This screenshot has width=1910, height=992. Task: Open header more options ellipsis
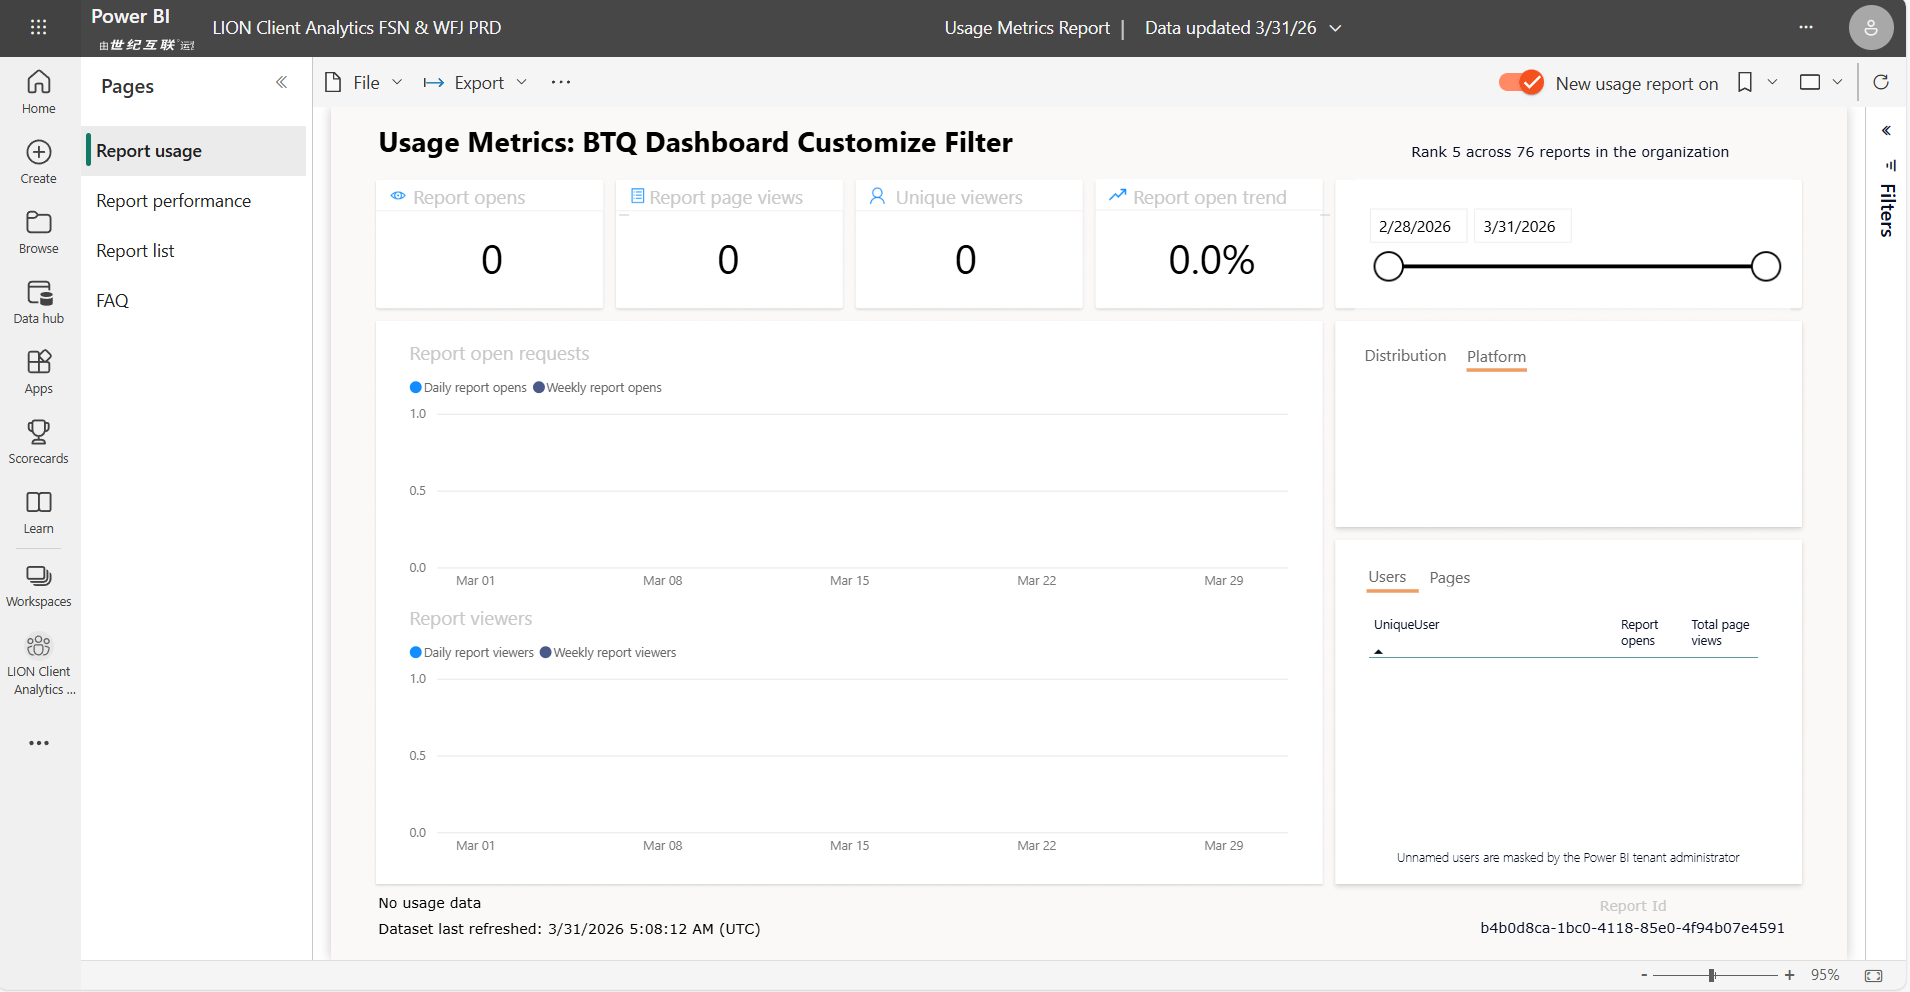coord(1806,27)
